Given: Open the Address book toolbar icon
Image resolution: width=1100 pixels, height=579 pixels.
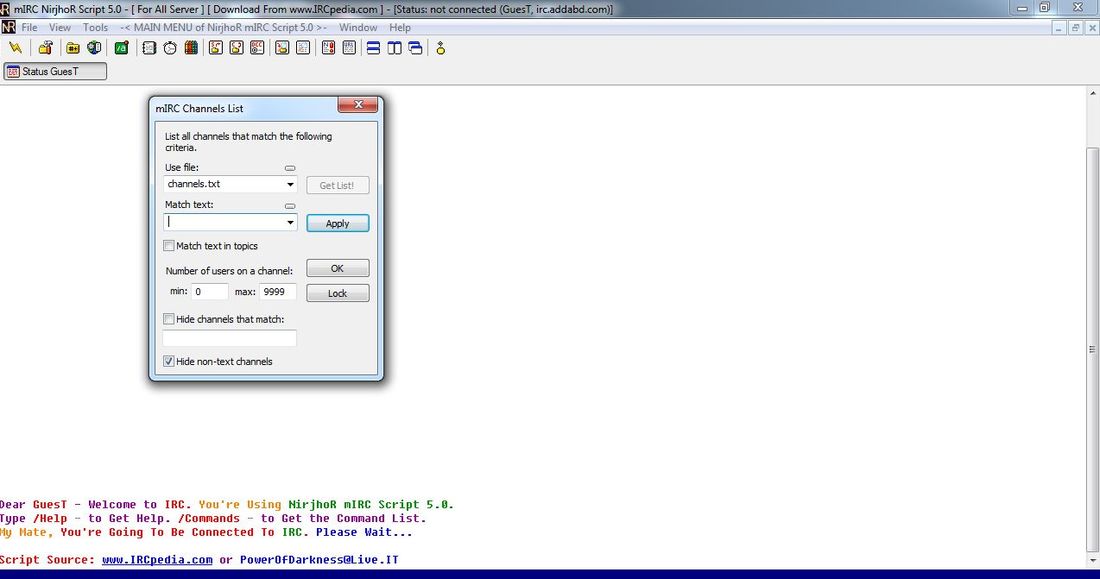Looking at the screenshot, I should [149, 48].
